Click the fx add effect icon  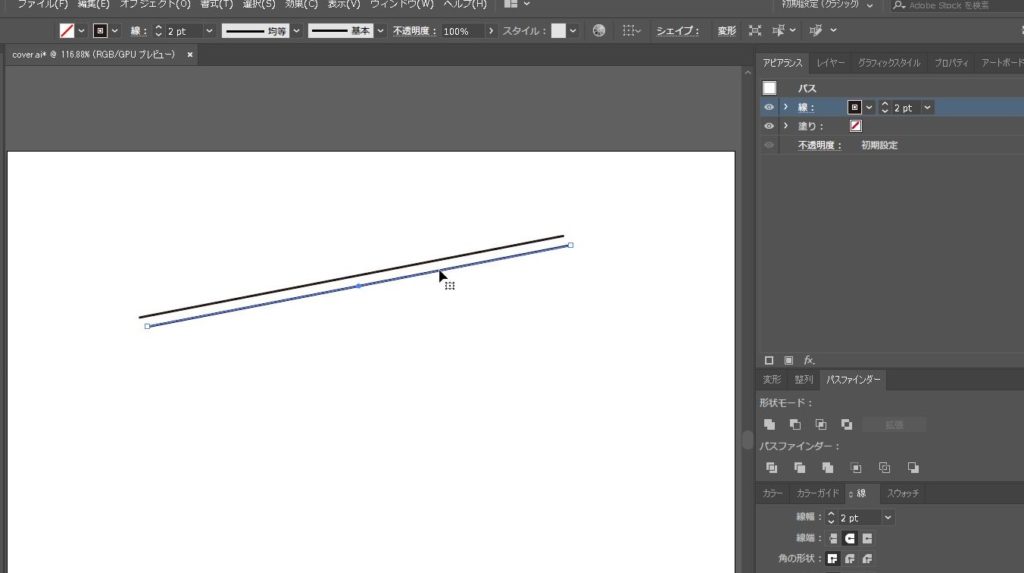click(x=809, y=360)
